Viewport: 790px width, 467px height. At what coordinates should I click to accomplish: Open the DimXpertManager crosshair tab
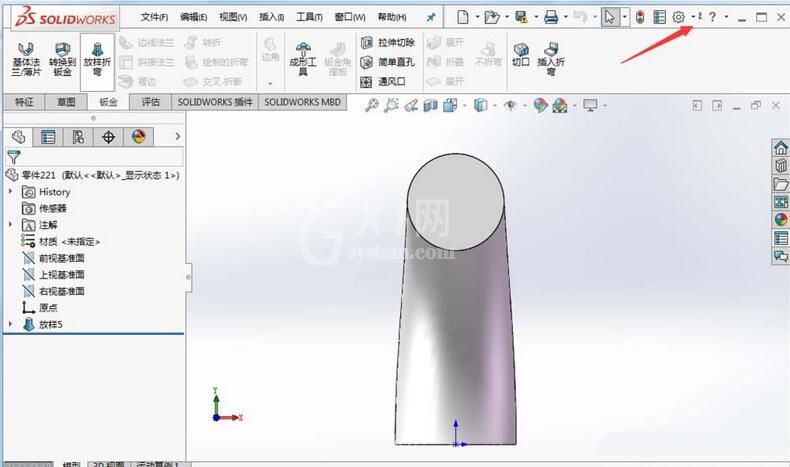pos(108,137)
